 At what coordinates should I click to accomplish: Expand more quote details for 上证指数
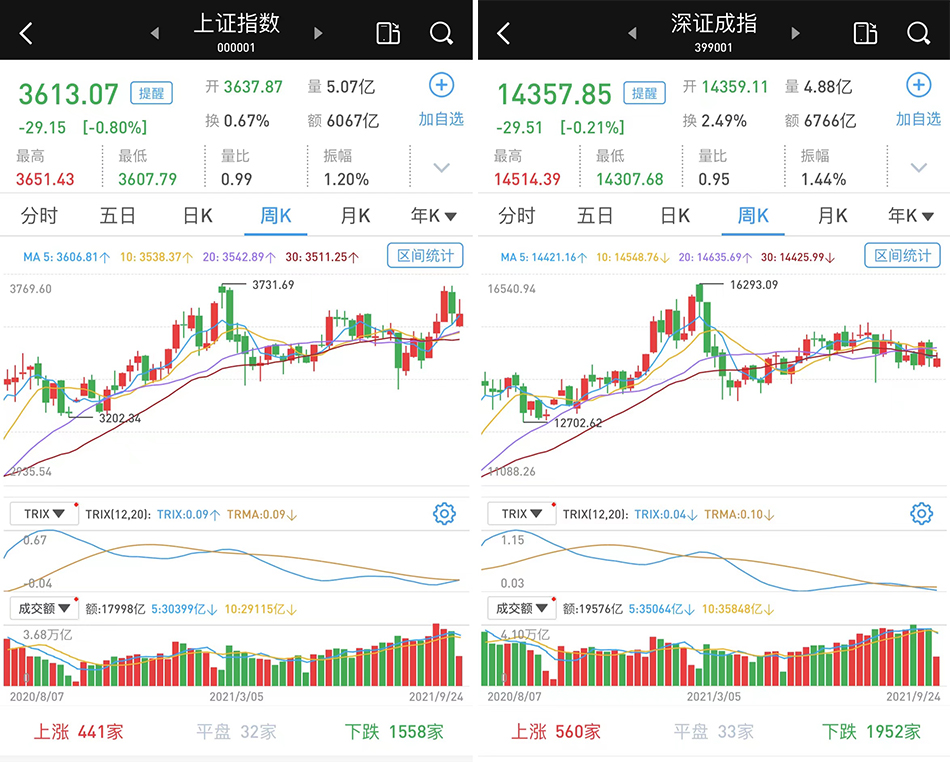[442, 168]
